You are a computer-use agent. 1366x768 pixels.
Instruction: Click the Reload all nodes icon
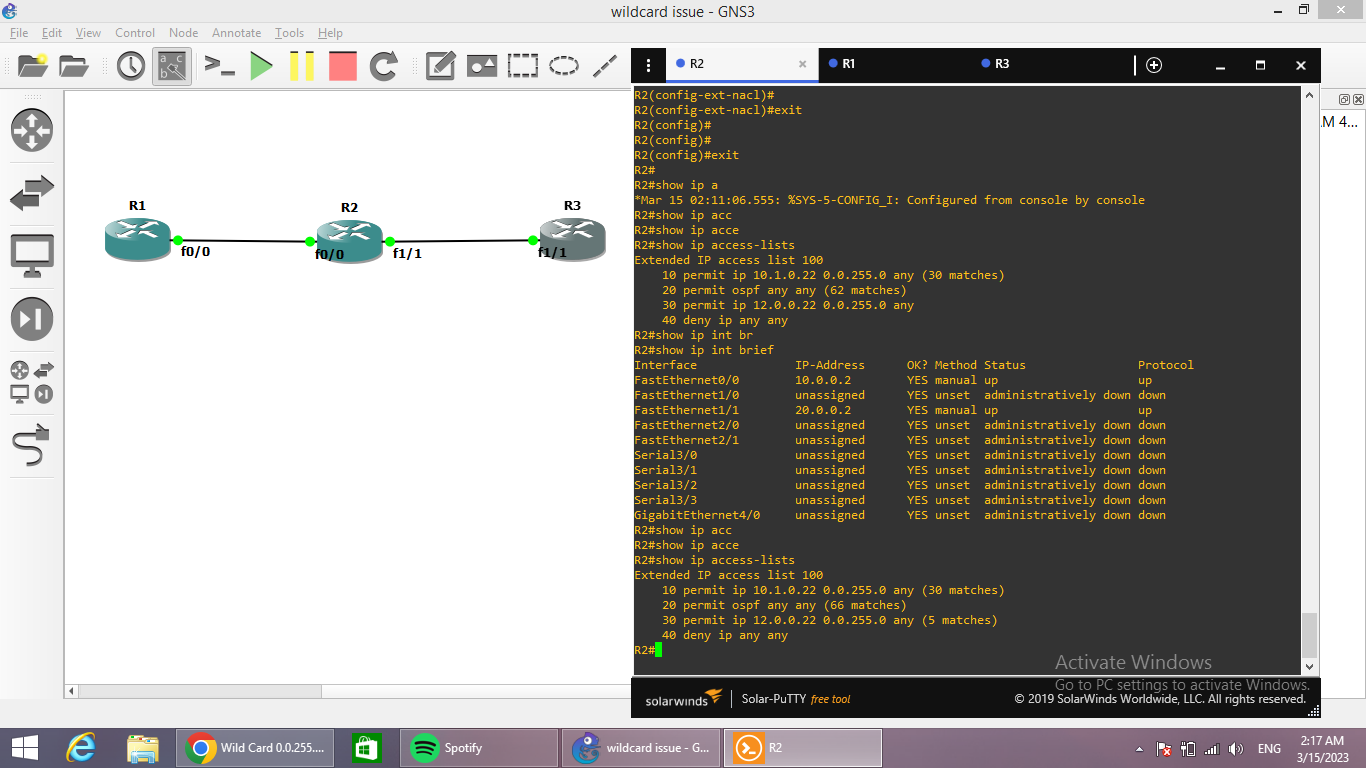pyautogui.click(x=382, y=64)
